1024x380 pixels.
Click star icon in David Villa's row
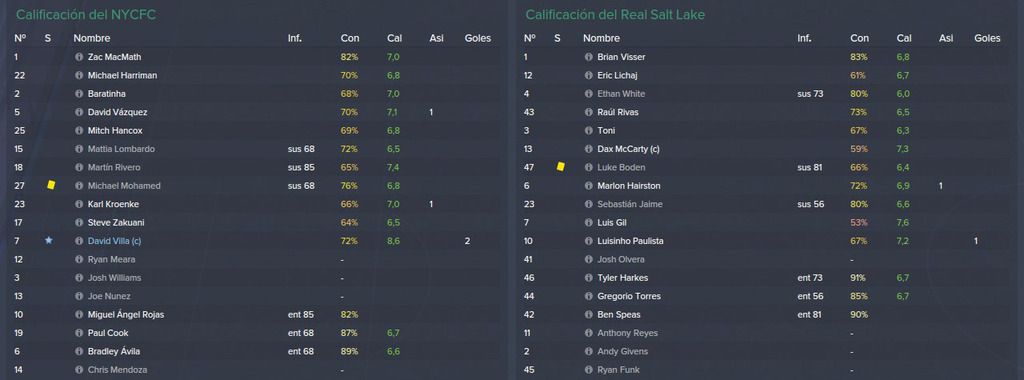(x=48, y=241)
